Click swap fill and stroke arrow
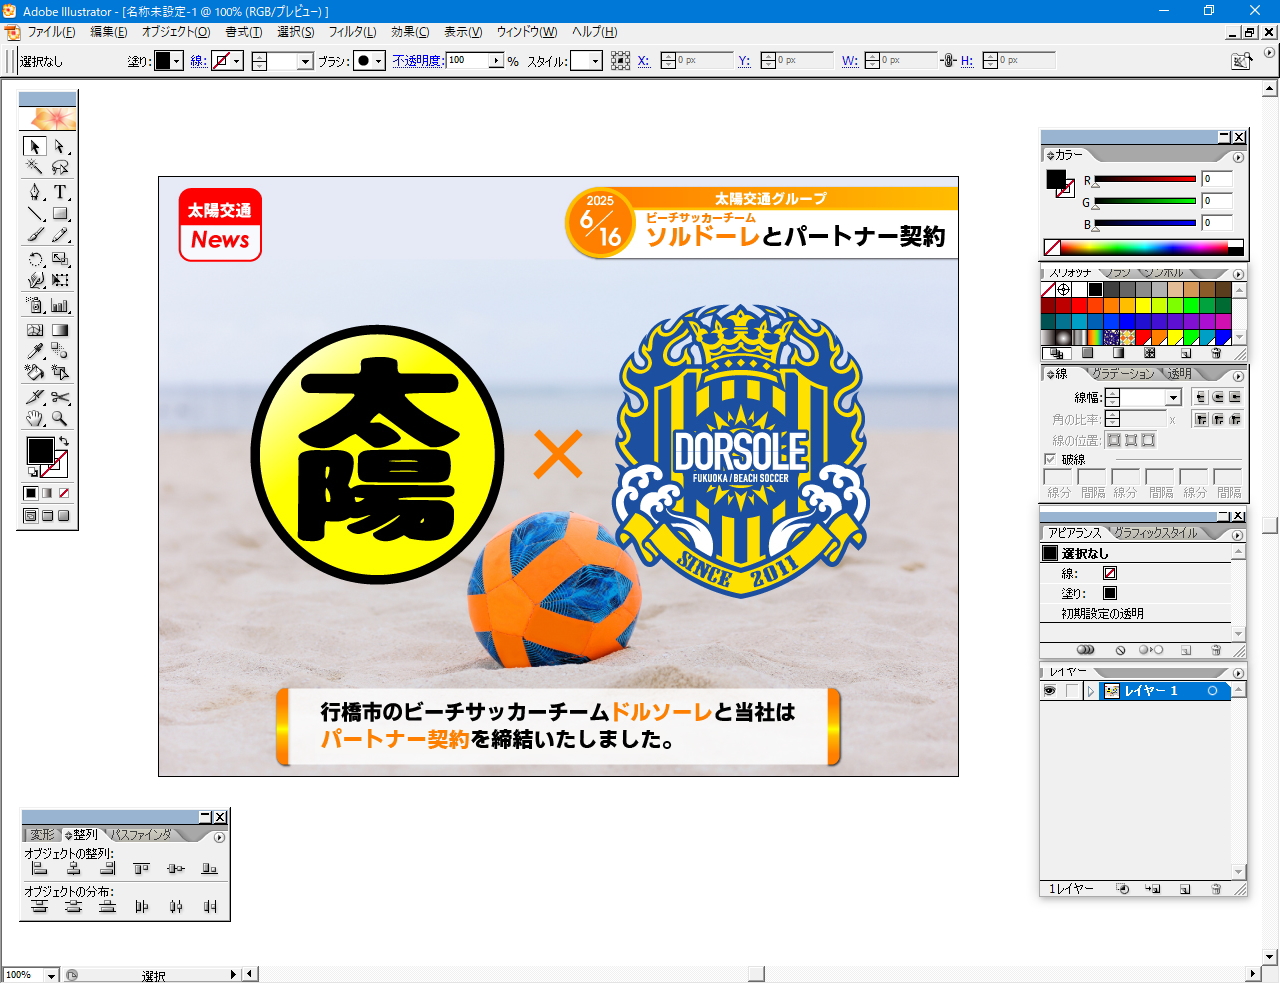 click(64, 441)
